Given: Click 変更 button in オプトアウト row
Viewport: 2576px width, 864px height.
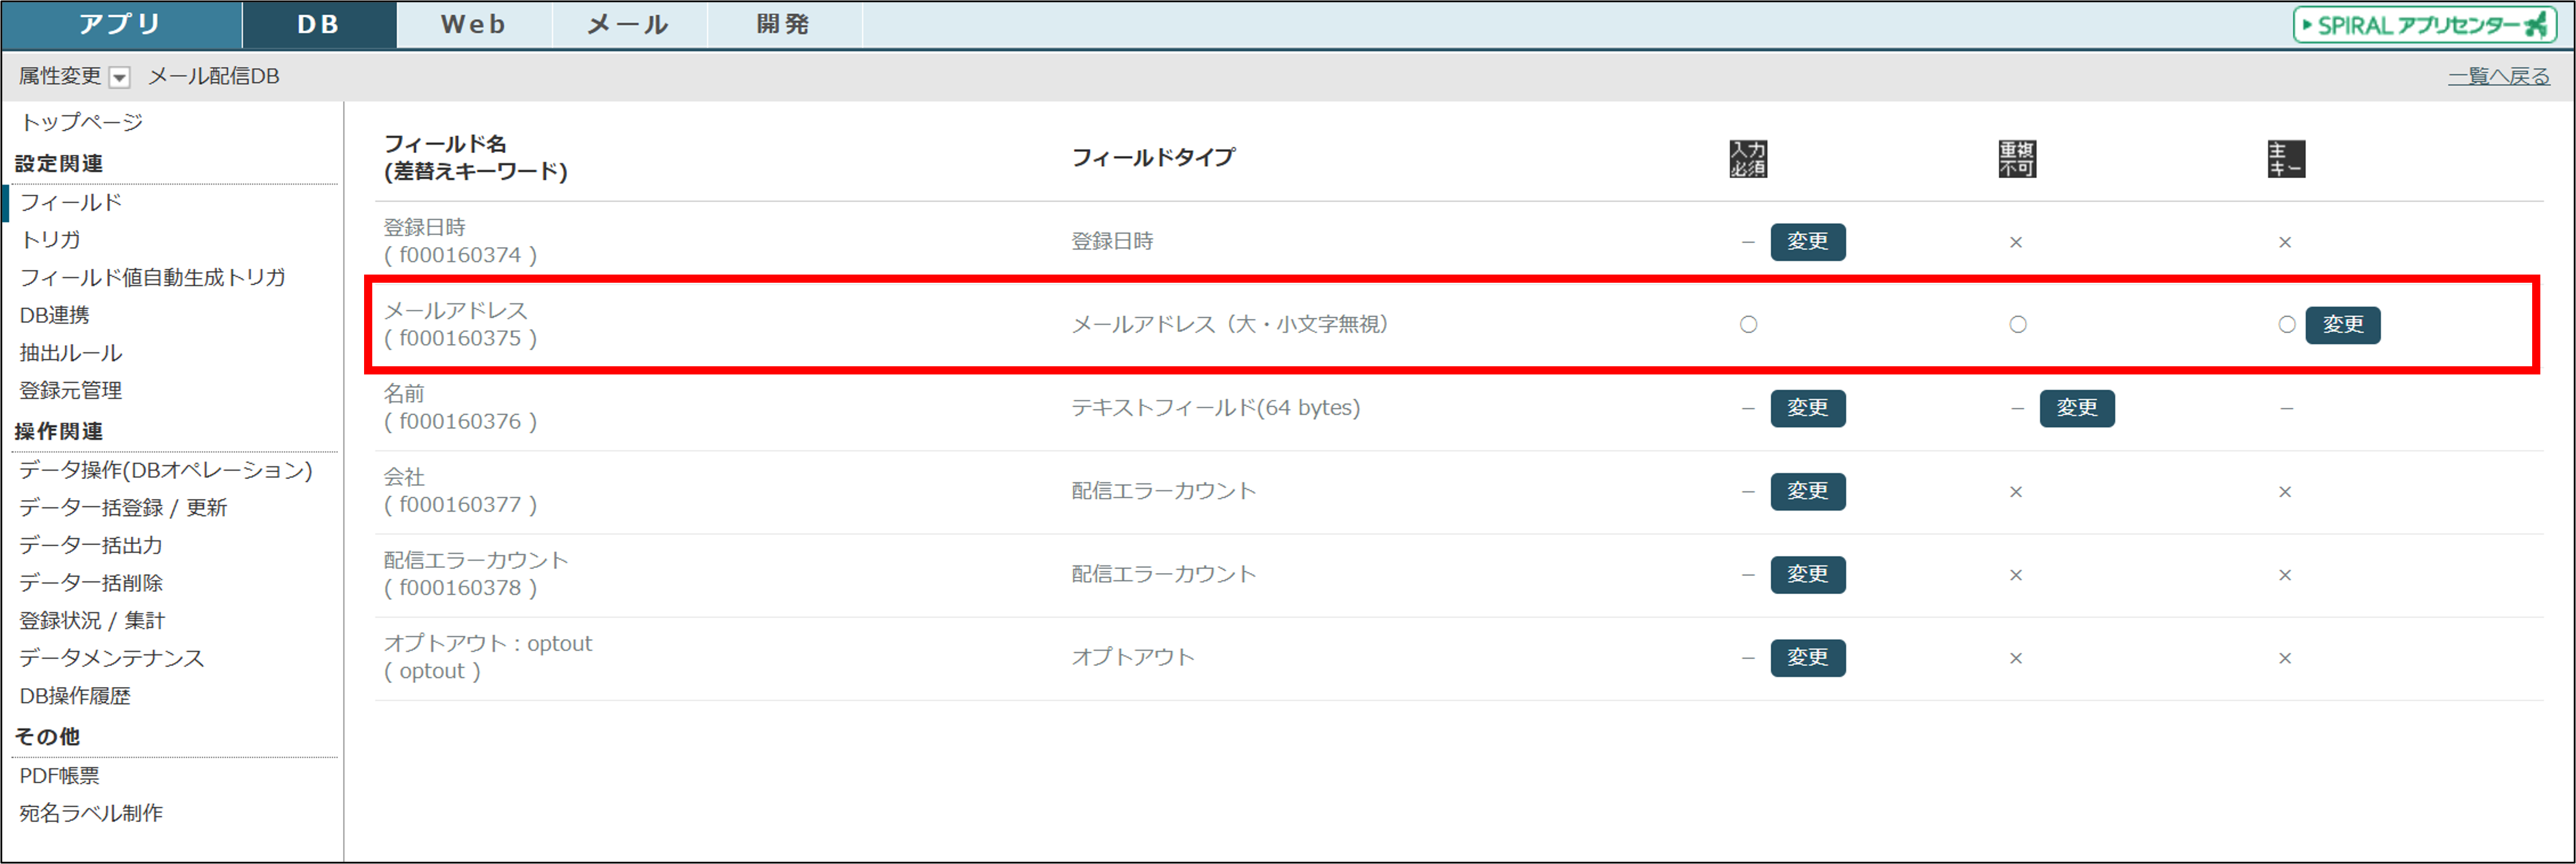Looking at the screenshot, I should tap(1807, 658).
